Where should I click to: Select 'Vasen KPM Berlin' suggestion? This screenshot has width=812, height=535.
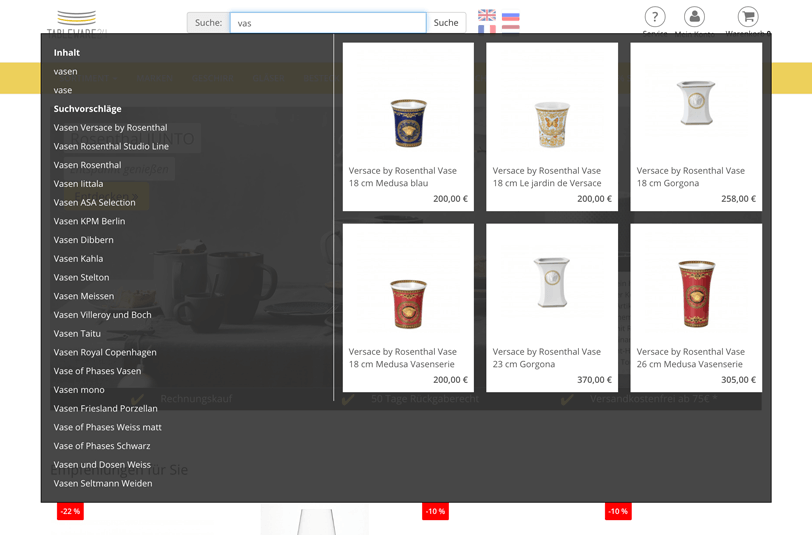pos(89,221)
